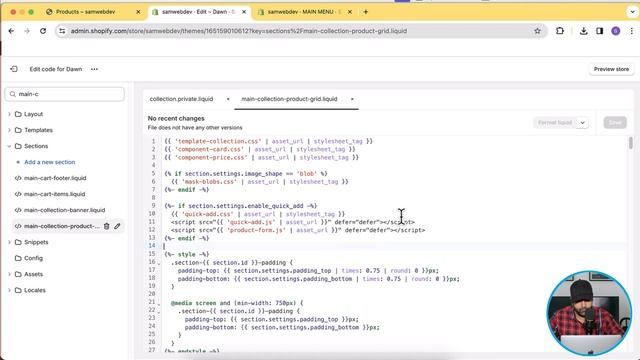Reload the current page

(x=43, y=31)
